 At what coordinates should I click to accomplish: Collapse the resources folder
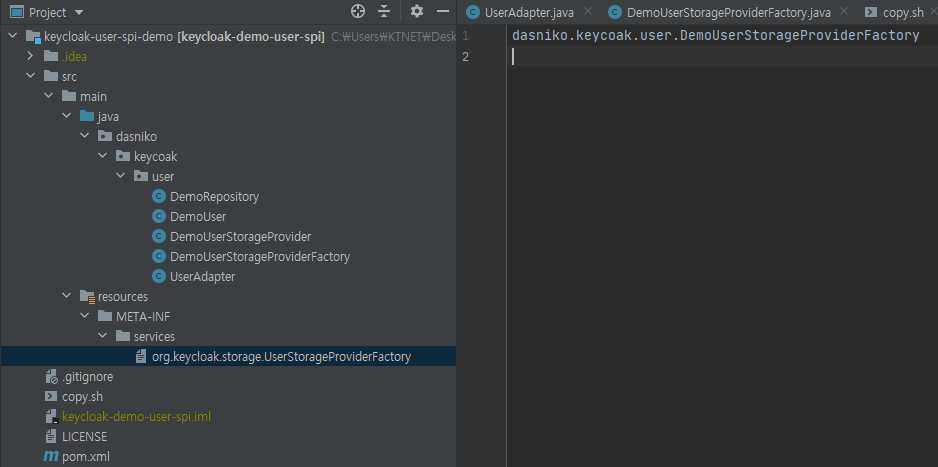click(x=67, y=297)
